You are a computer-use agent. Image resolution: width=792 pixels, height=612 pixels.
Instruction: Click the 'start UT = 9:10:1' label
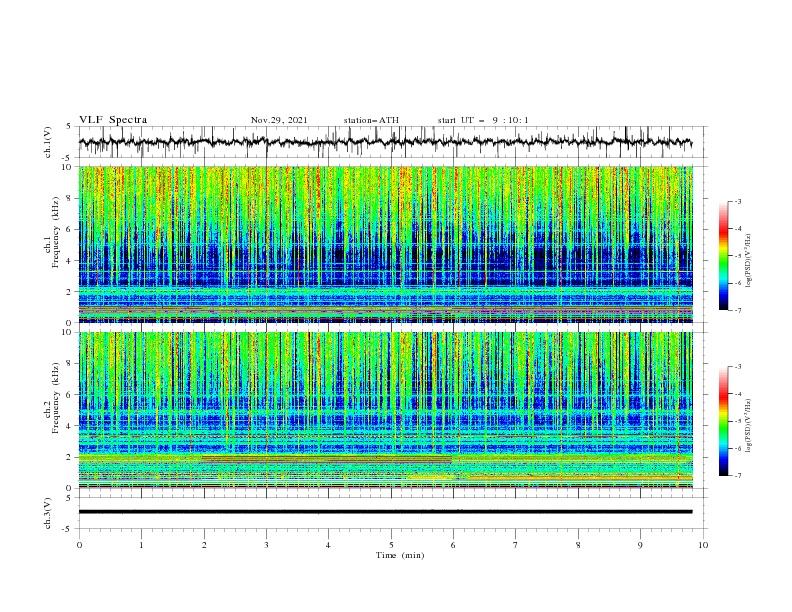coord(483,120)
